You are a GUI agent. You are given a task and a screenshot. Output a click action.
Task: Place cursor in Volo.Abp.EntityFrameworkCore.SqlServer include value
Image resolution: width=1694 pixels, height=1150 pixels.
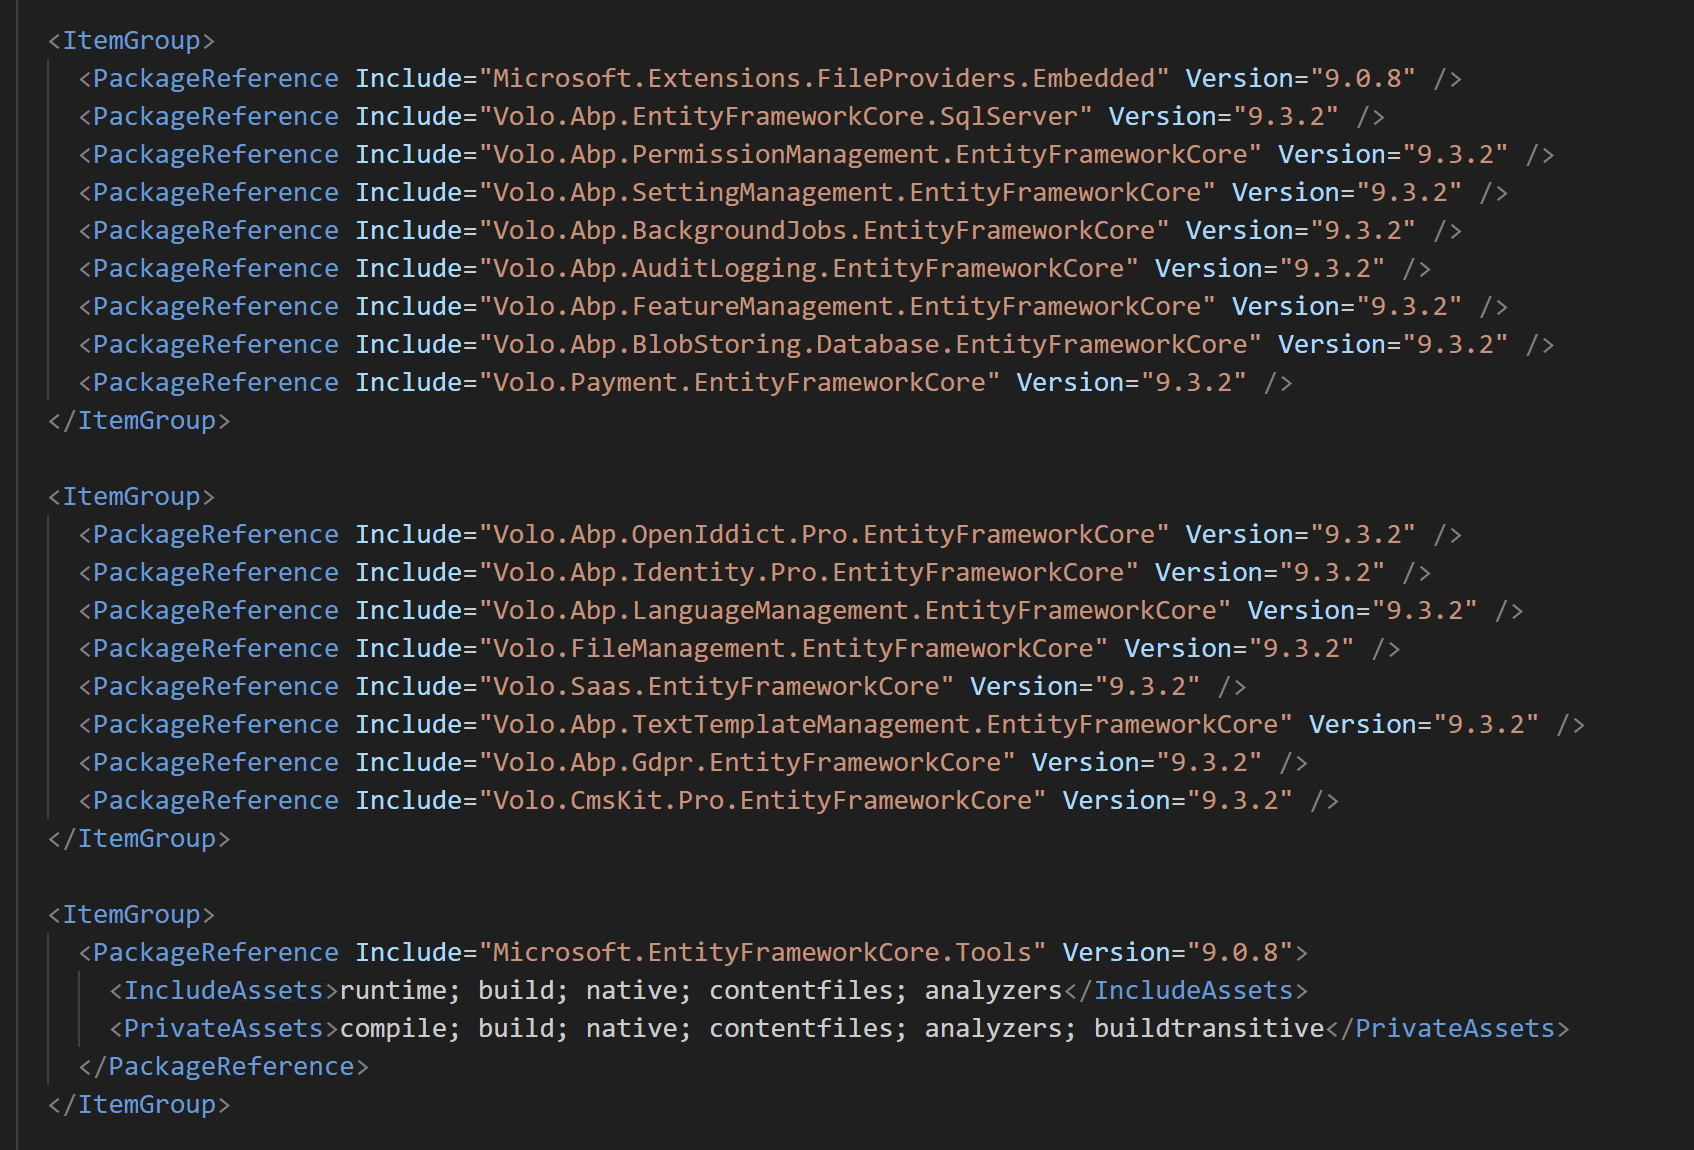click(785, 116)
